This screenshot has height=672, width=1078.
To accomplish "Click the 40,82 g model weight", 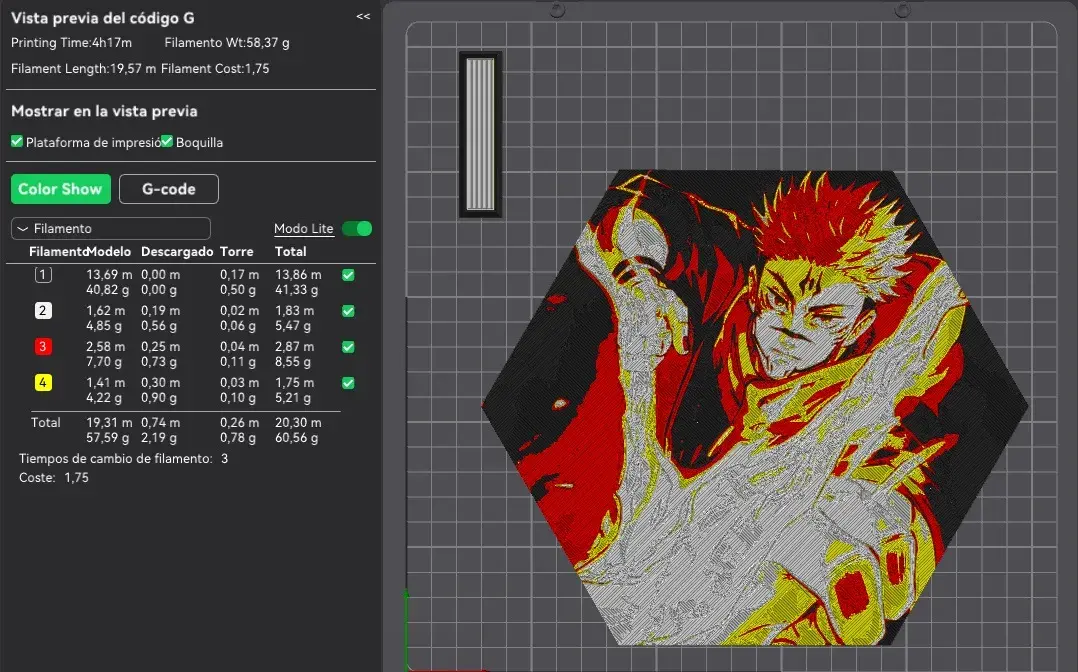I will (x=107, y=290).
